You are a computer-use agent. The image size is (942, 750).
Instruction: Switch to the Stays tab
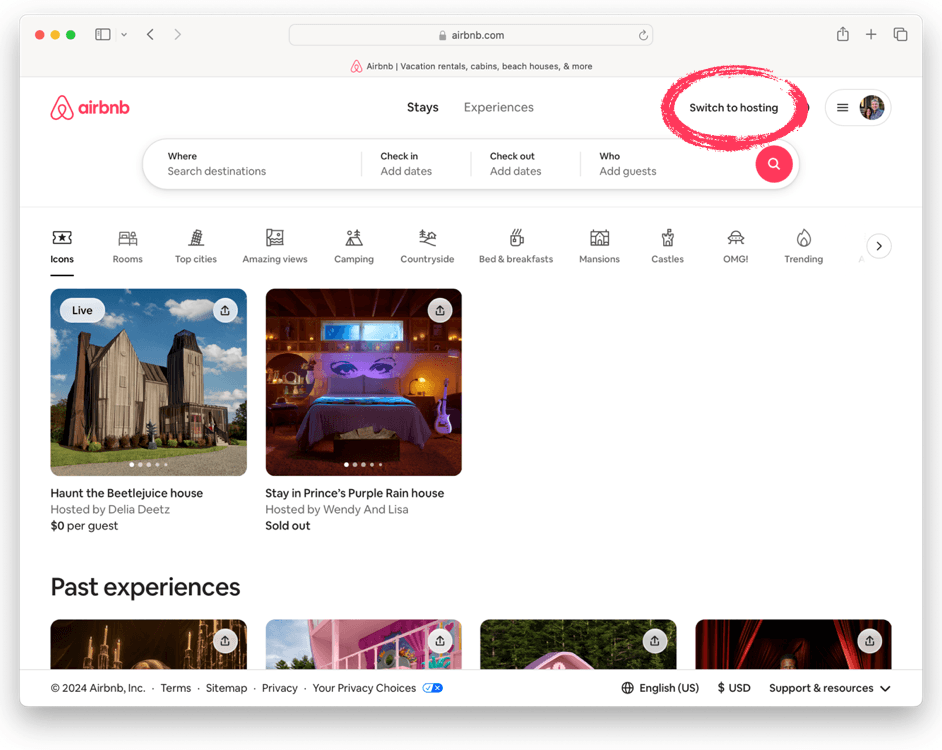point(422,107)
